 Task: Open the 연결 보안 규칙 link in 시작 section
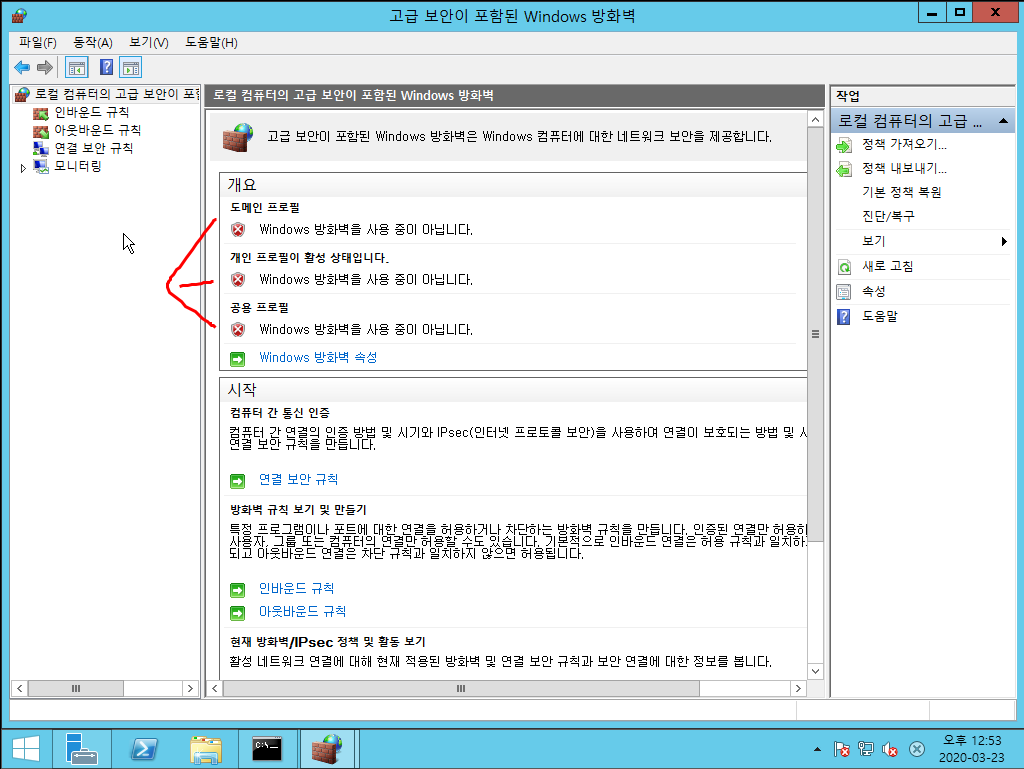[298, 479]
